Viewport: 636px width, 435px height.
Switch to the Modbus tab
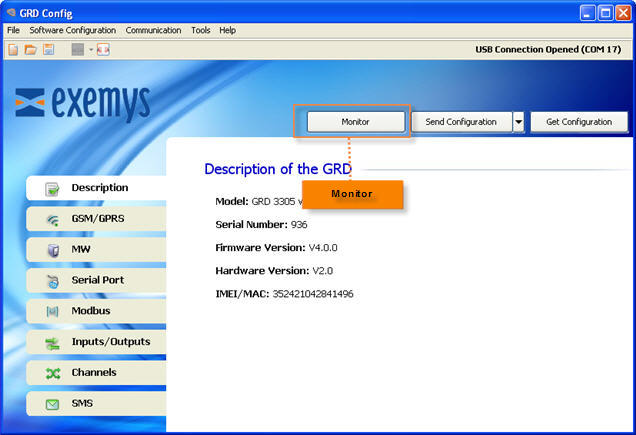click(x=97, y=311)
